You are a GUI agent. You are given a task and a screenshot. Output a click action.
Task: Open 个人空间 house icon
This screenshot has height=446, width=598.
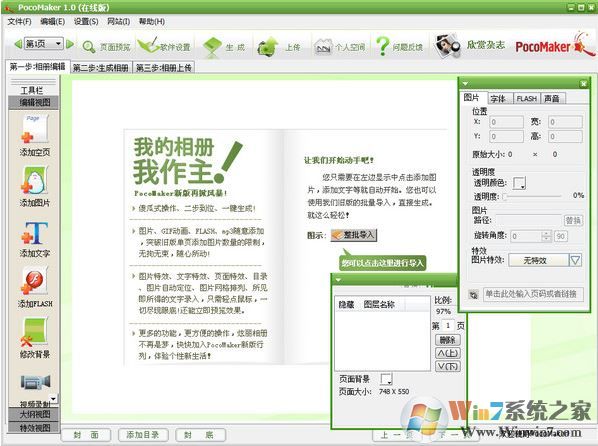[x=323, y=47]
